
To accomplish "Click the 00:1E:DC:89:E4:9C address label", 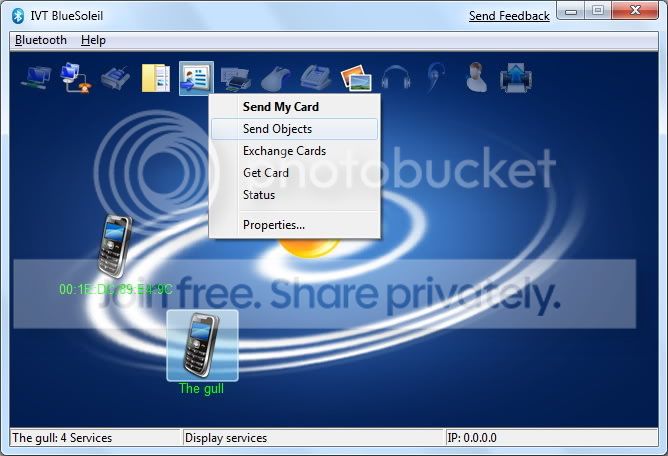I will click(115, 290).
